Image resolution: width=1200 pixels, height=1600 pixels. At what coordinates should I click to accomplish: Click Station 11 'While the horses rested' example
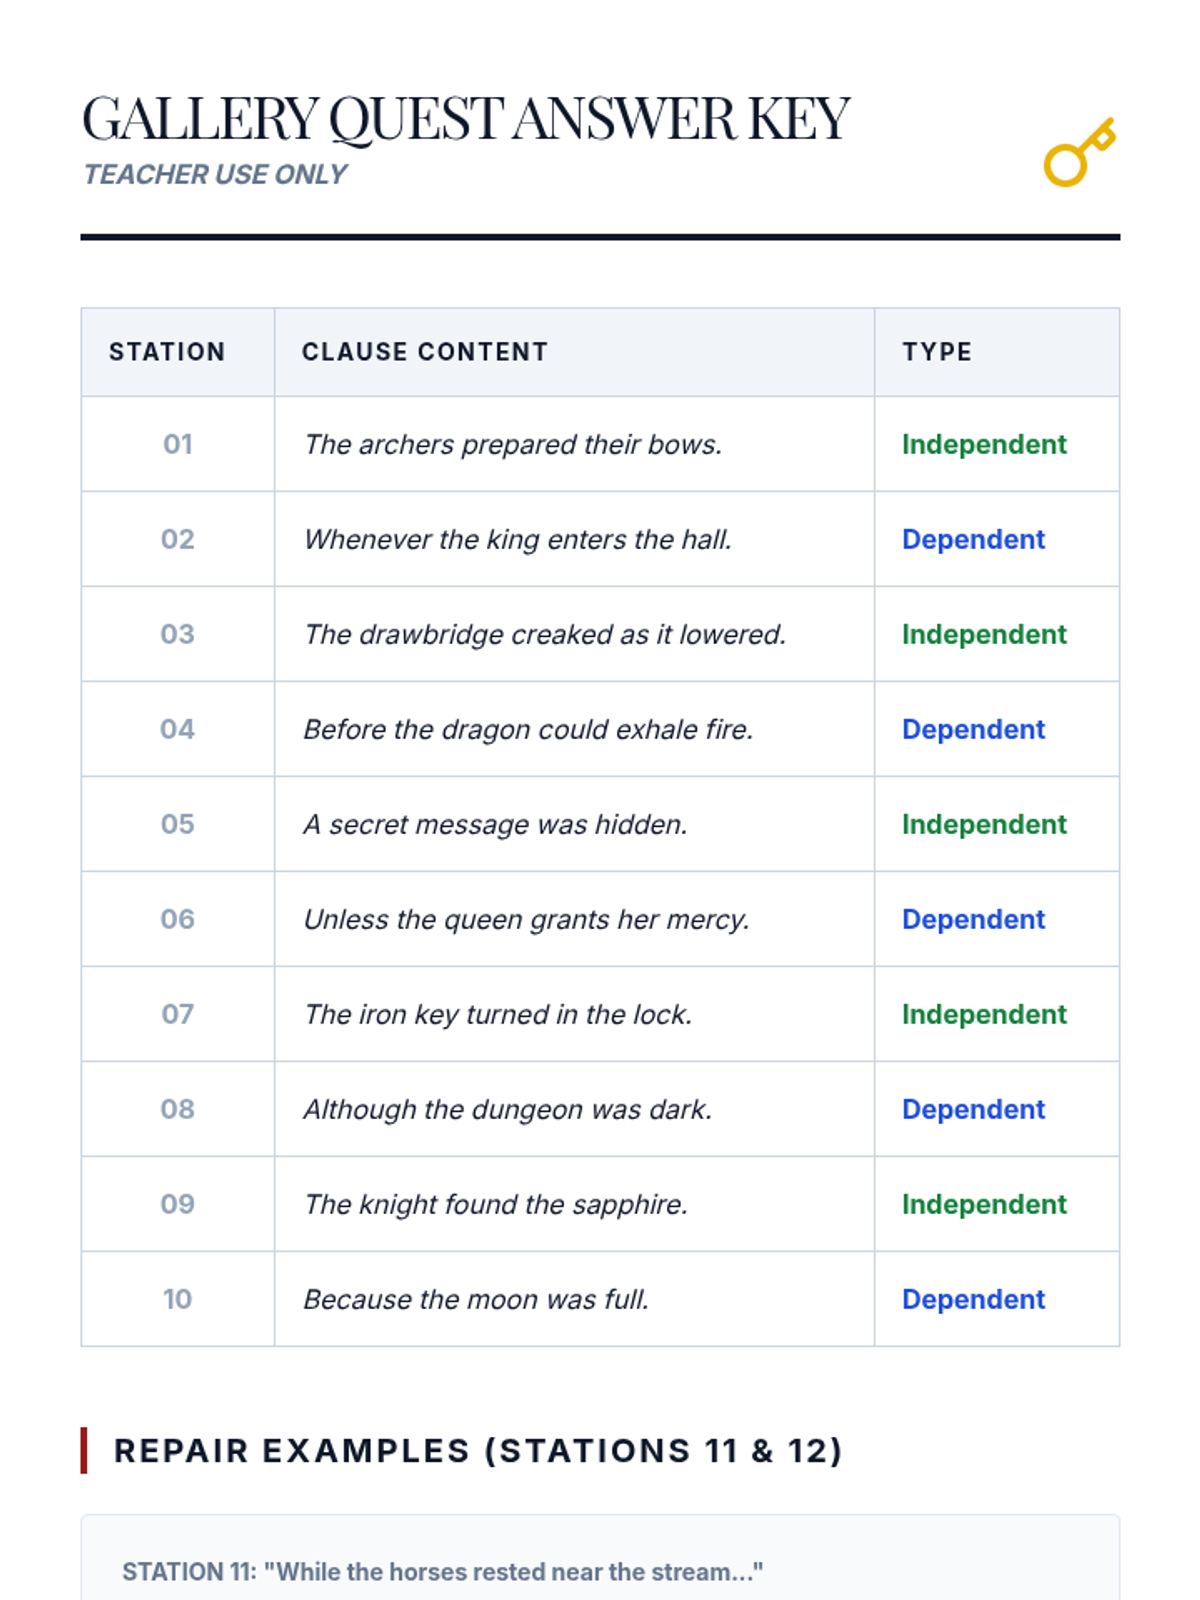click(x=442, y=1571)
